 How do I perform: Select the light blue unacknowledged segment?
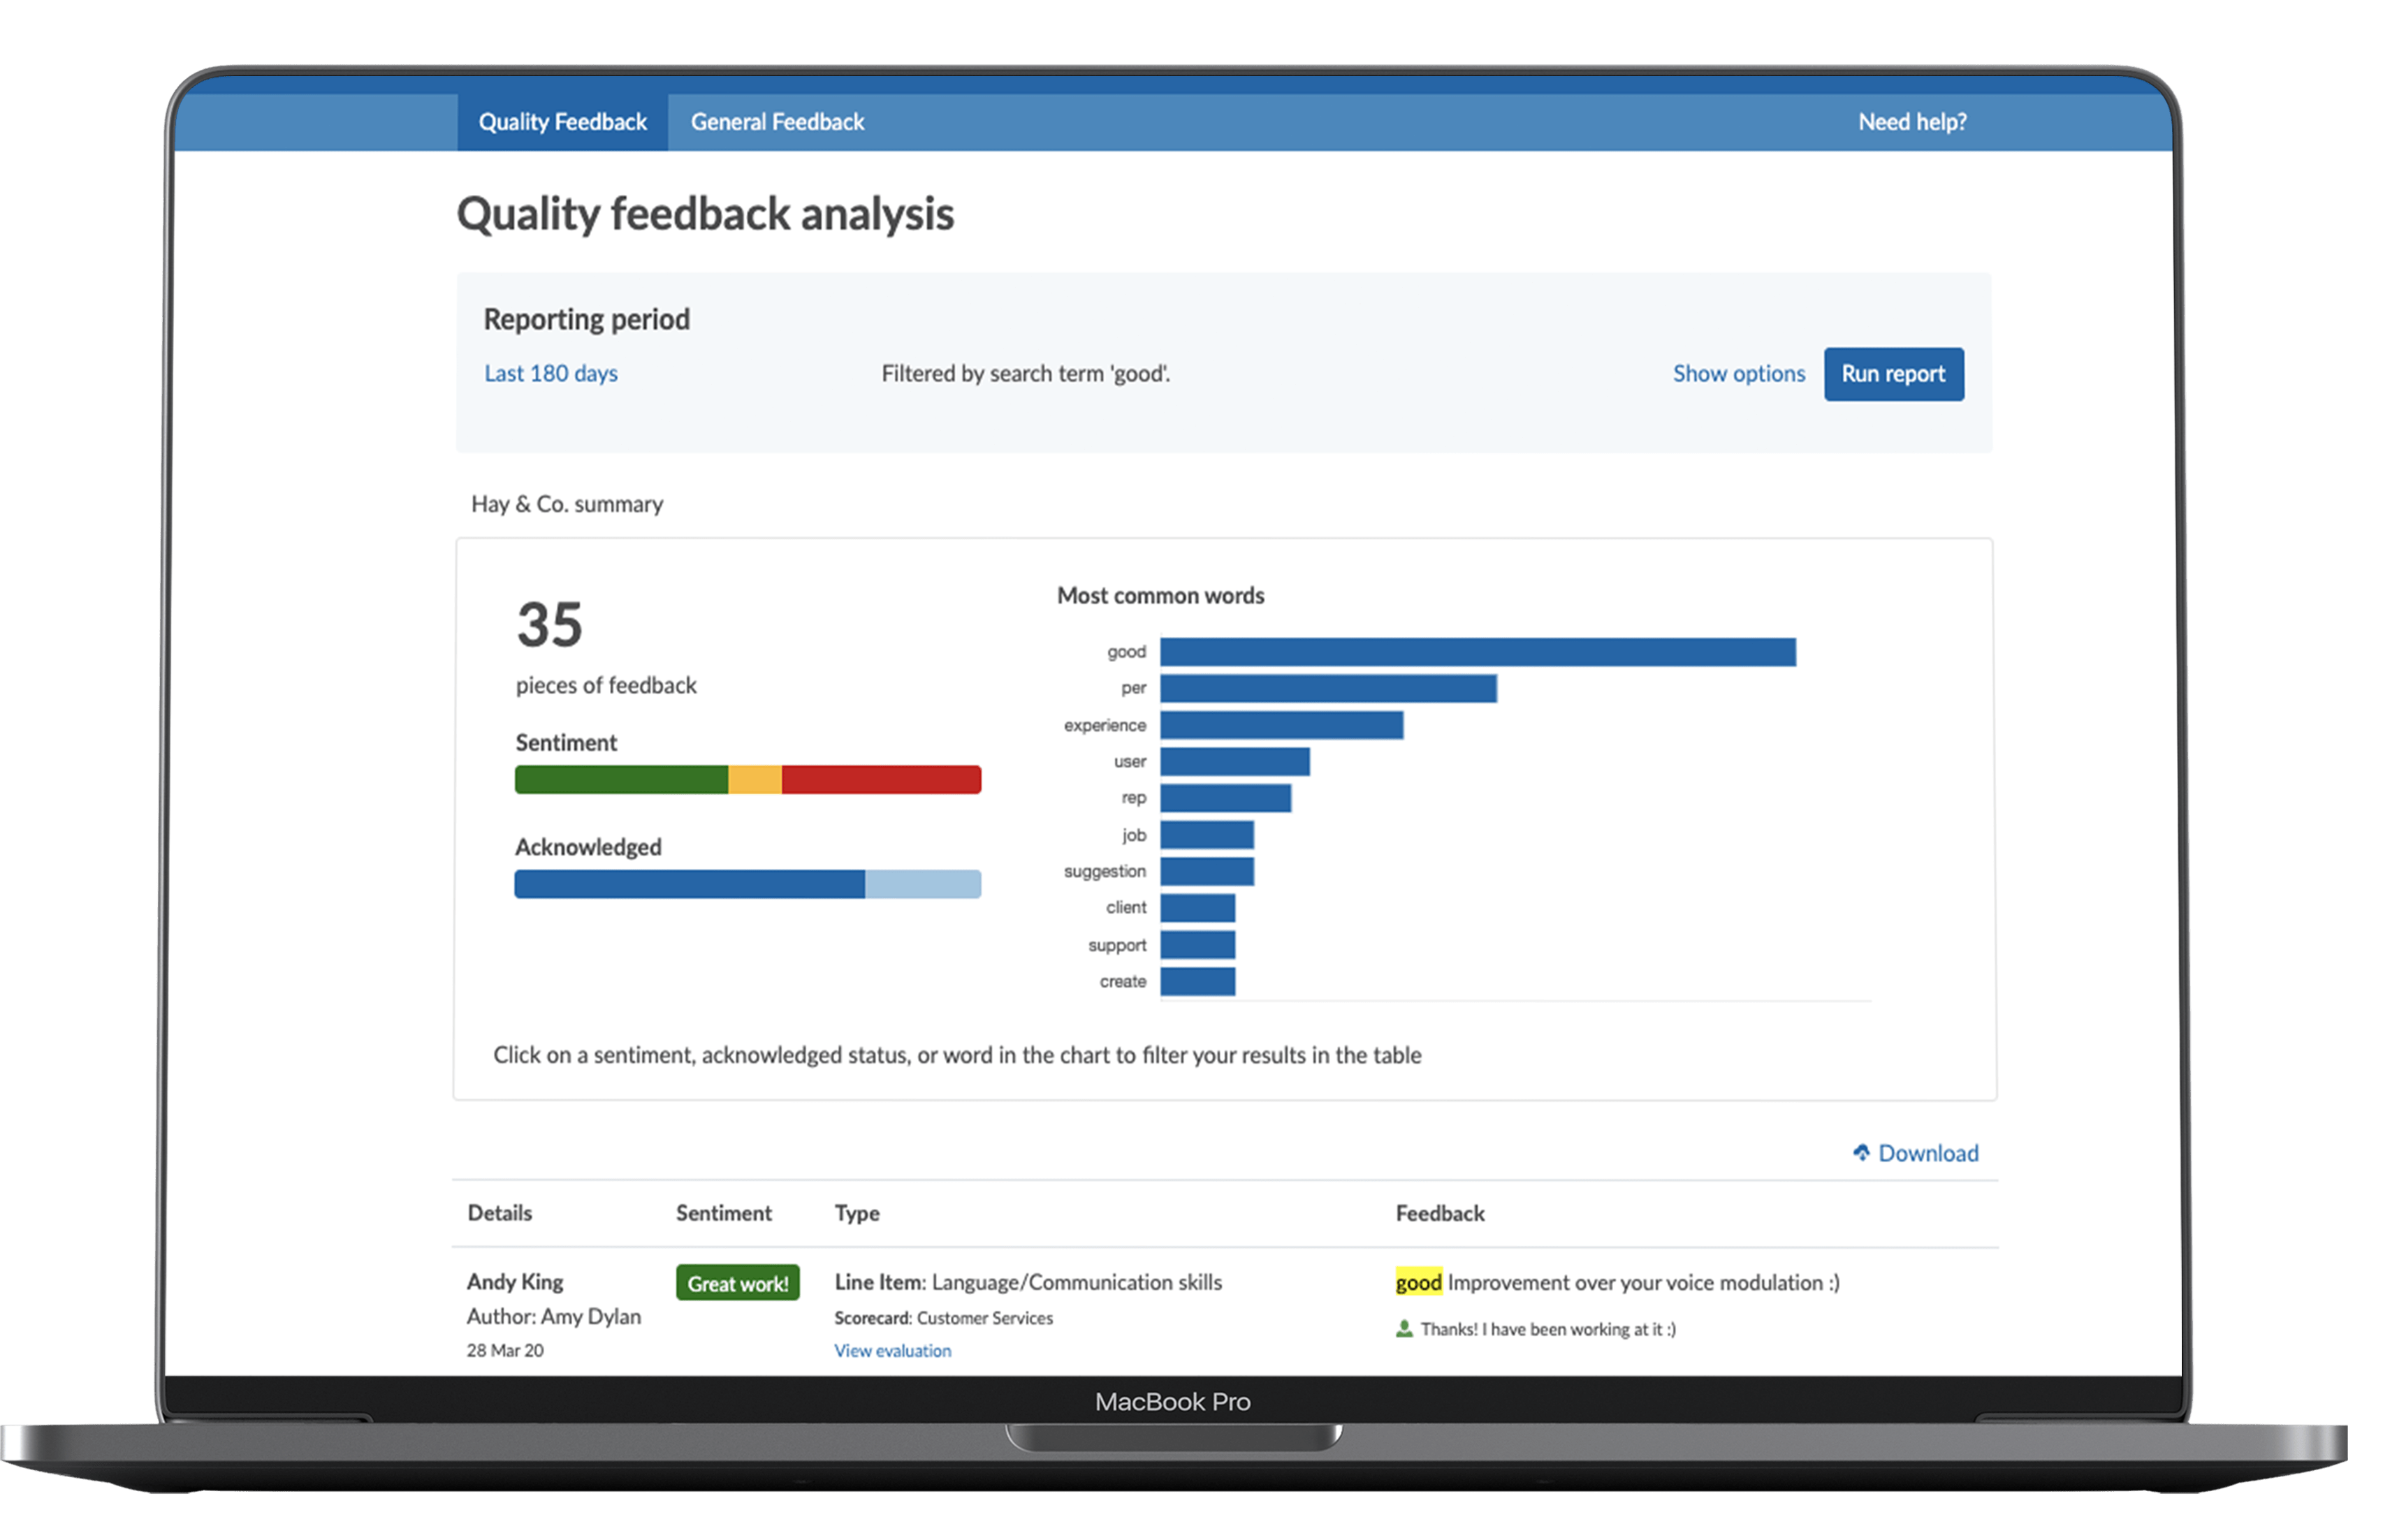(922, 884)
